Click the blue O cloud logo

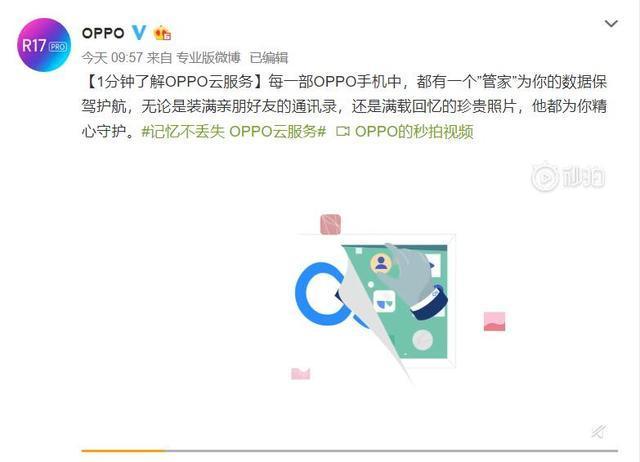pyautogui.click(x=320, y=294)
